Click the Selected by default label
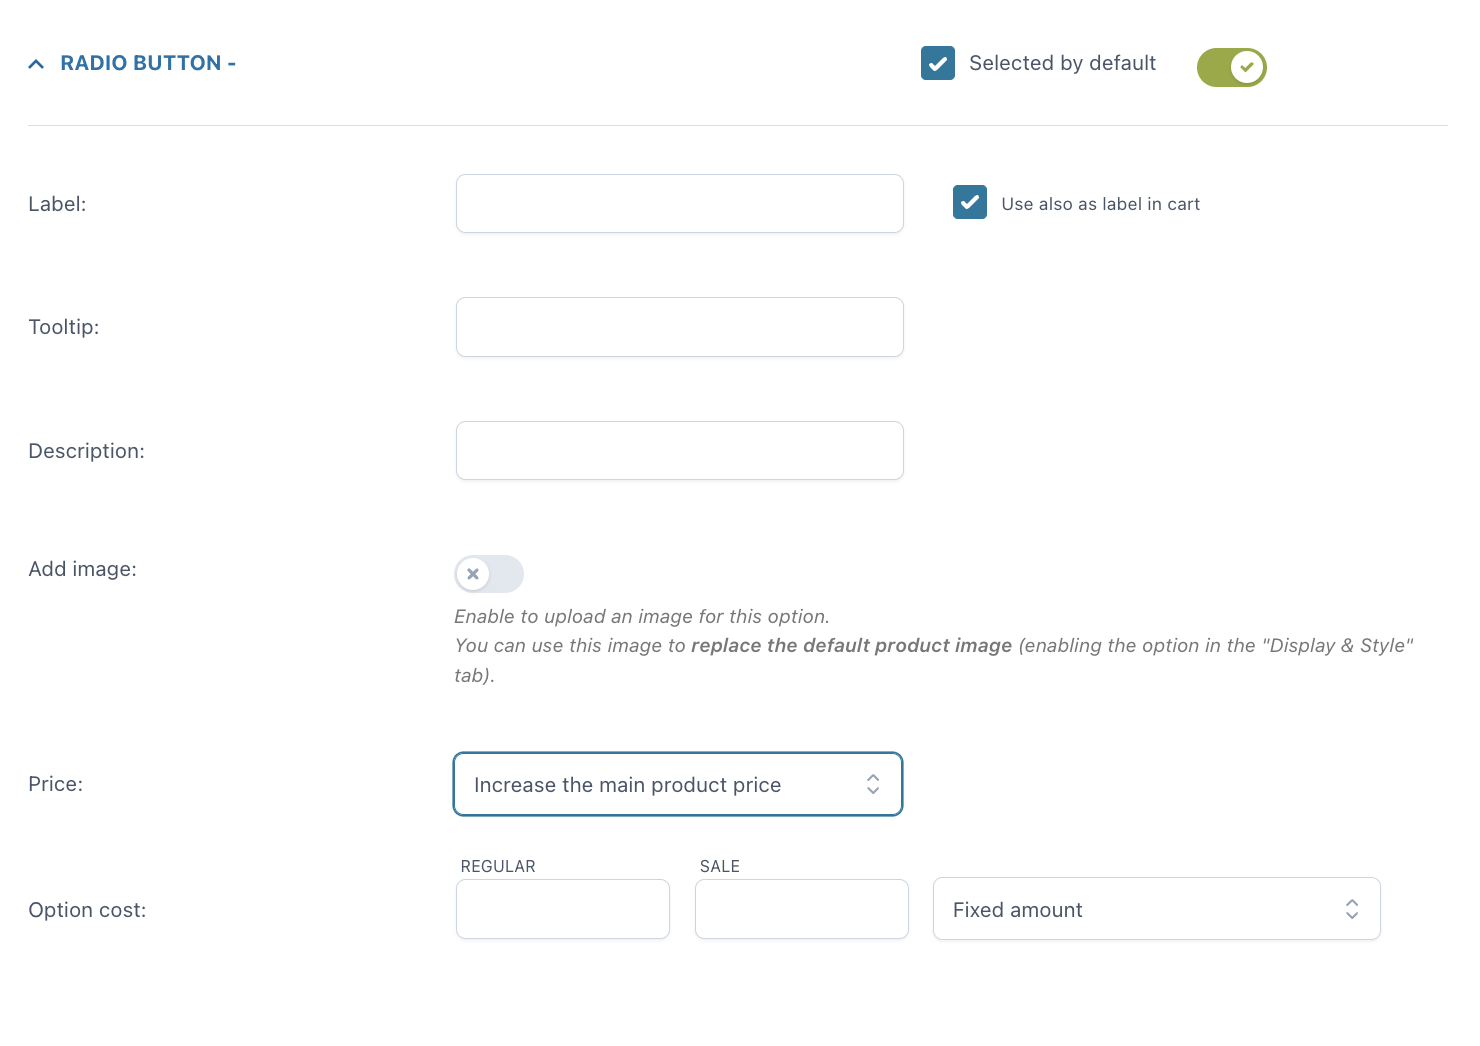 point(1062,63)
